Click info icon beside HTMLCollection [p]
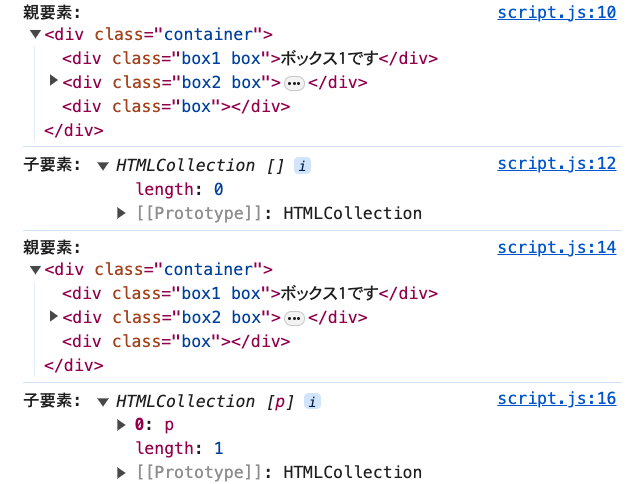This screenshot has height=484, width=631. (x=312, y=401)
